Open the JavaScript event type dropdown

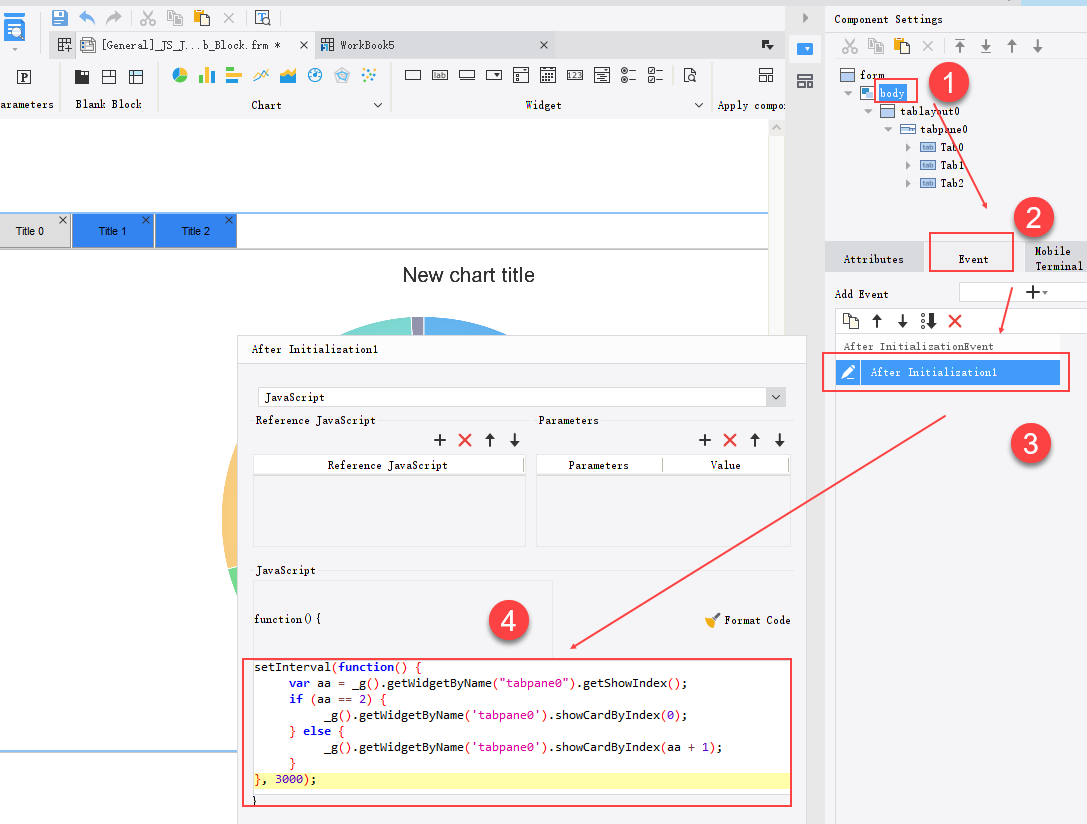click(776, 397)
